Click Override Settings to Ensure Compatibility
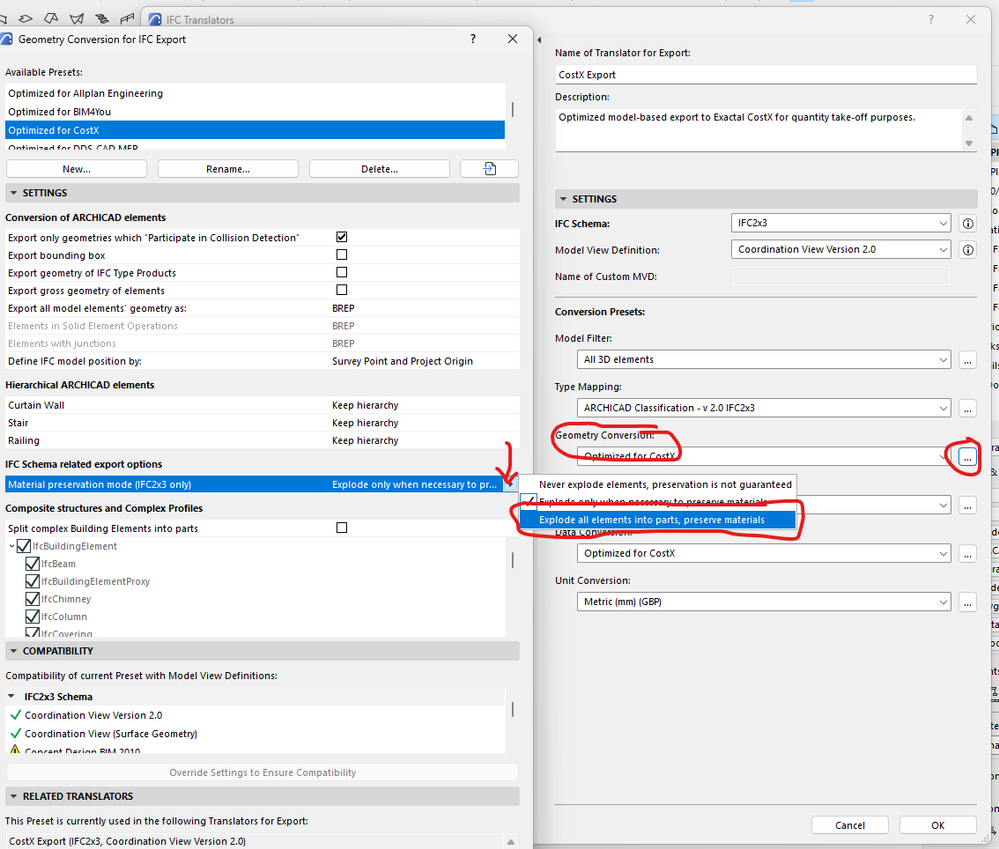 (262, 773)
